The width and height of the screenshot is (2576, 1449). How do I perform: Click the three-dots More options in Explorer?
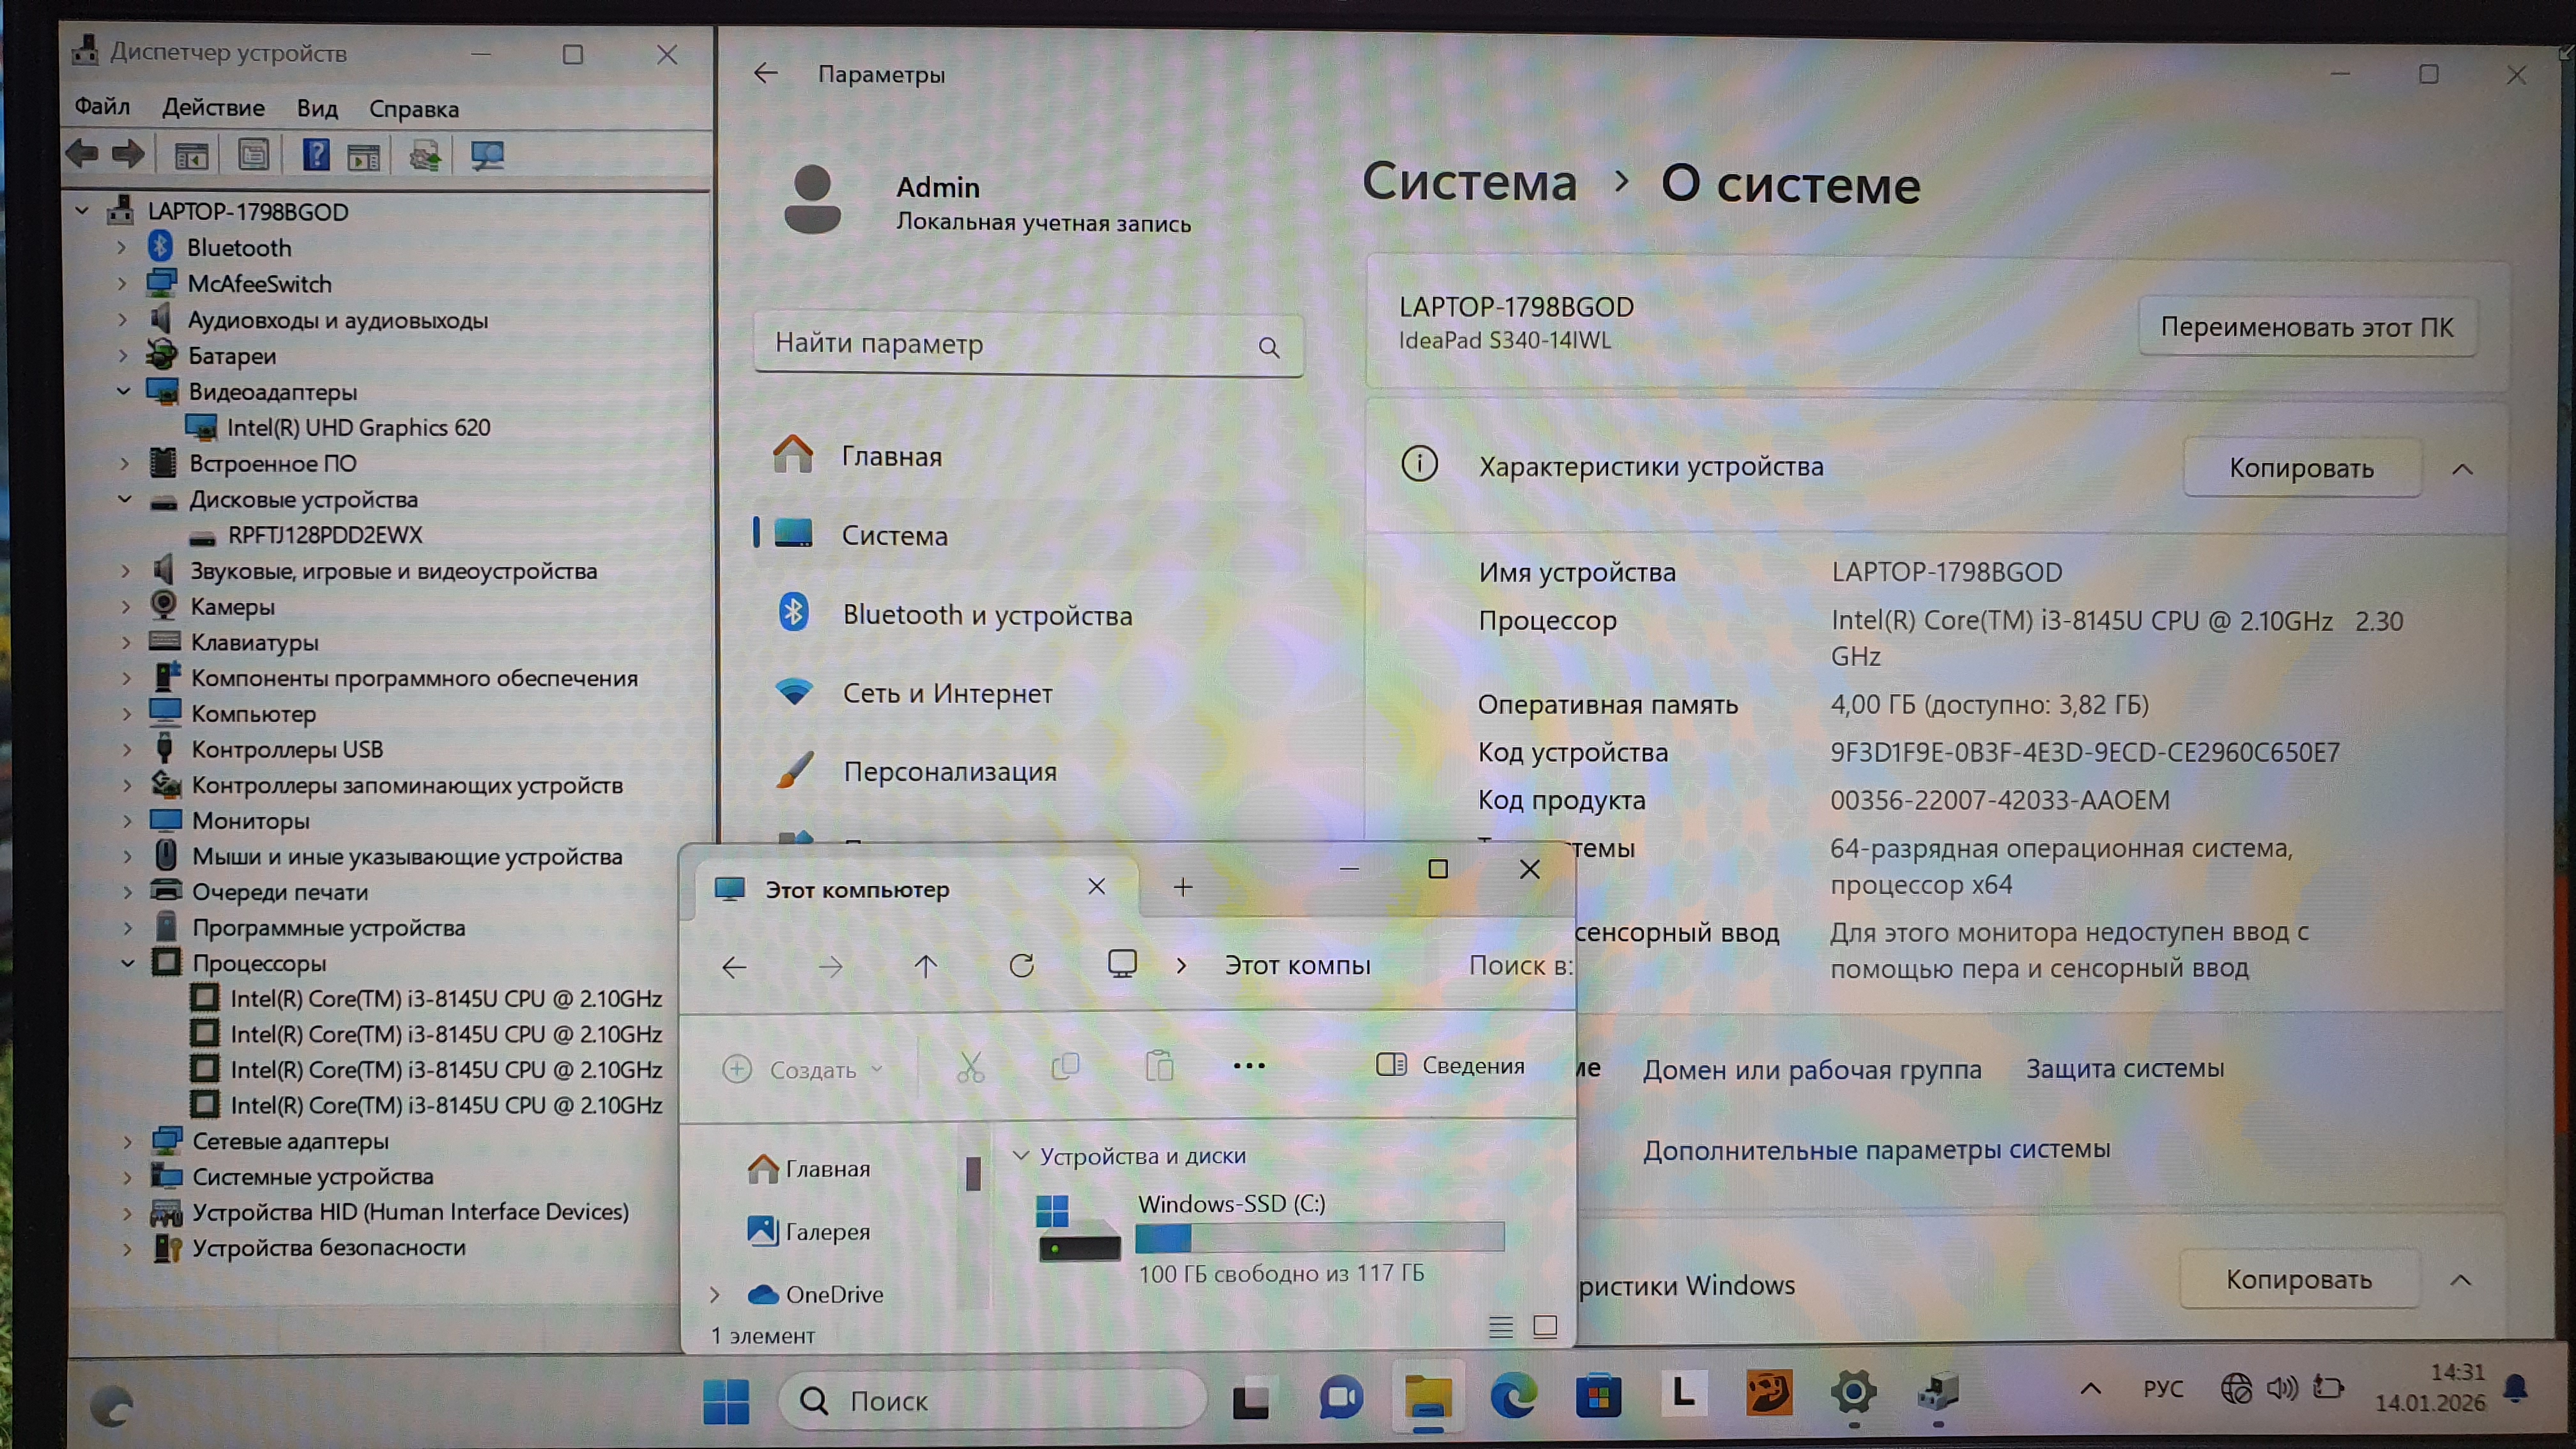[x=1249, y=1066]
